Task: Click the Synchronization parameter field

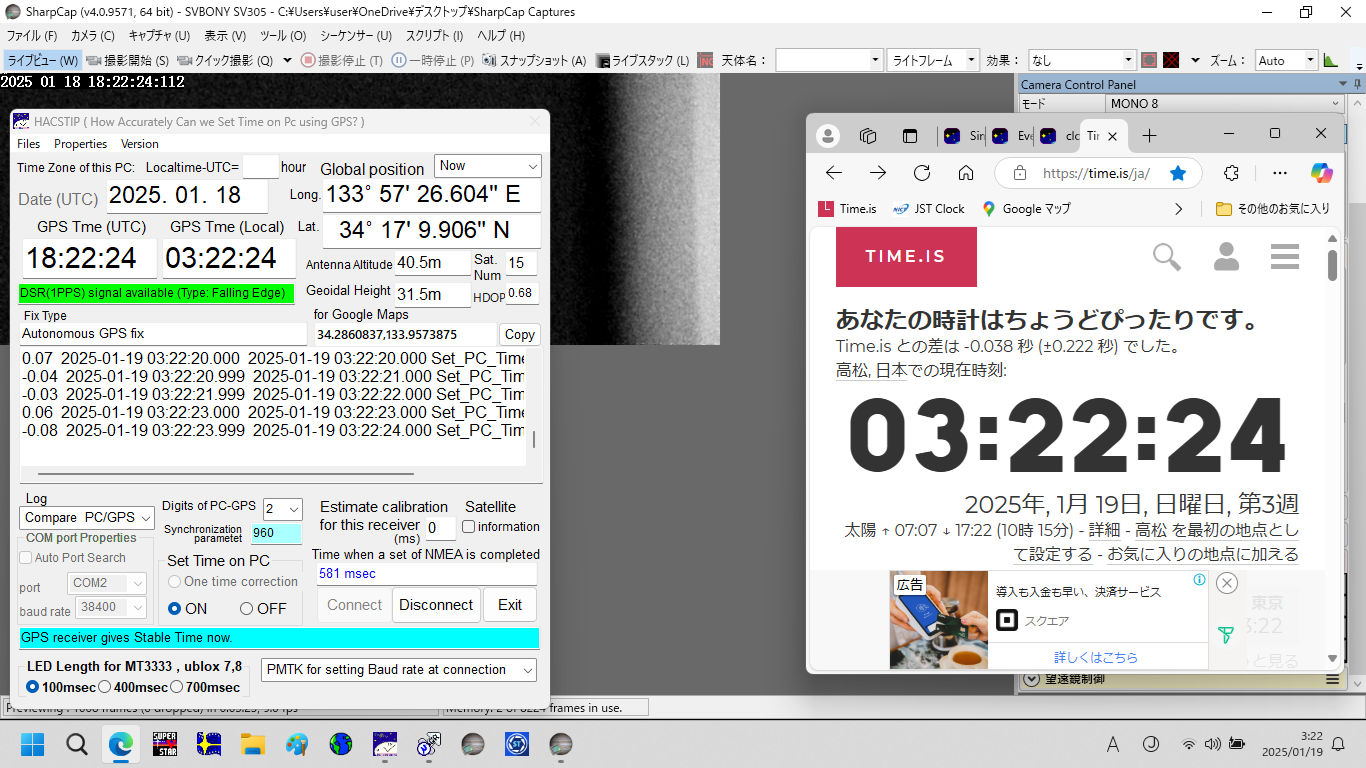Action: coord(275,533)
